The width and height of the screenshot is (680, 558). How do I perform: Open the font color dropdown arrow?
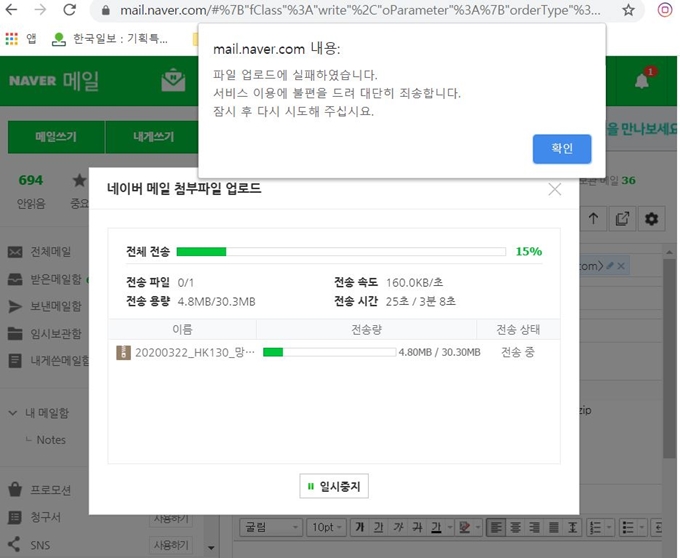point(450,527)
